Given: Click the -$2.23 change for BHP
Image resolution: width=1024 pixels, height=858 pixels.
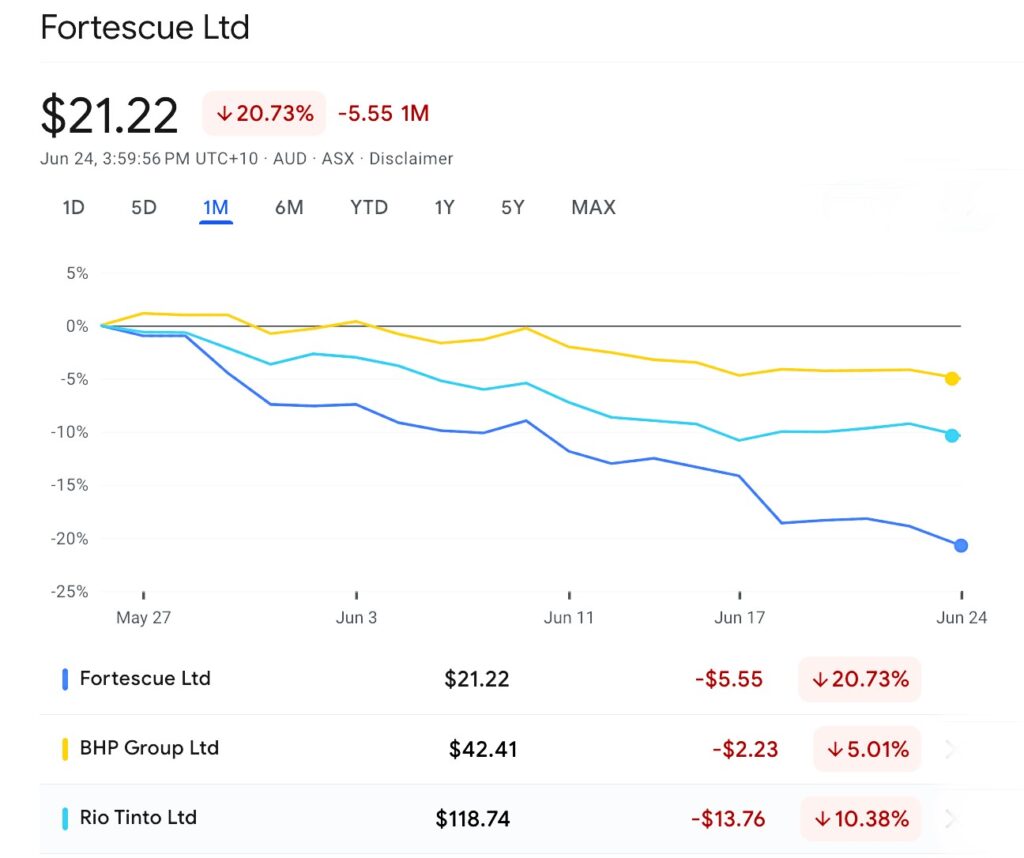Looking at the screenshot, I should [x=745, y=749].
